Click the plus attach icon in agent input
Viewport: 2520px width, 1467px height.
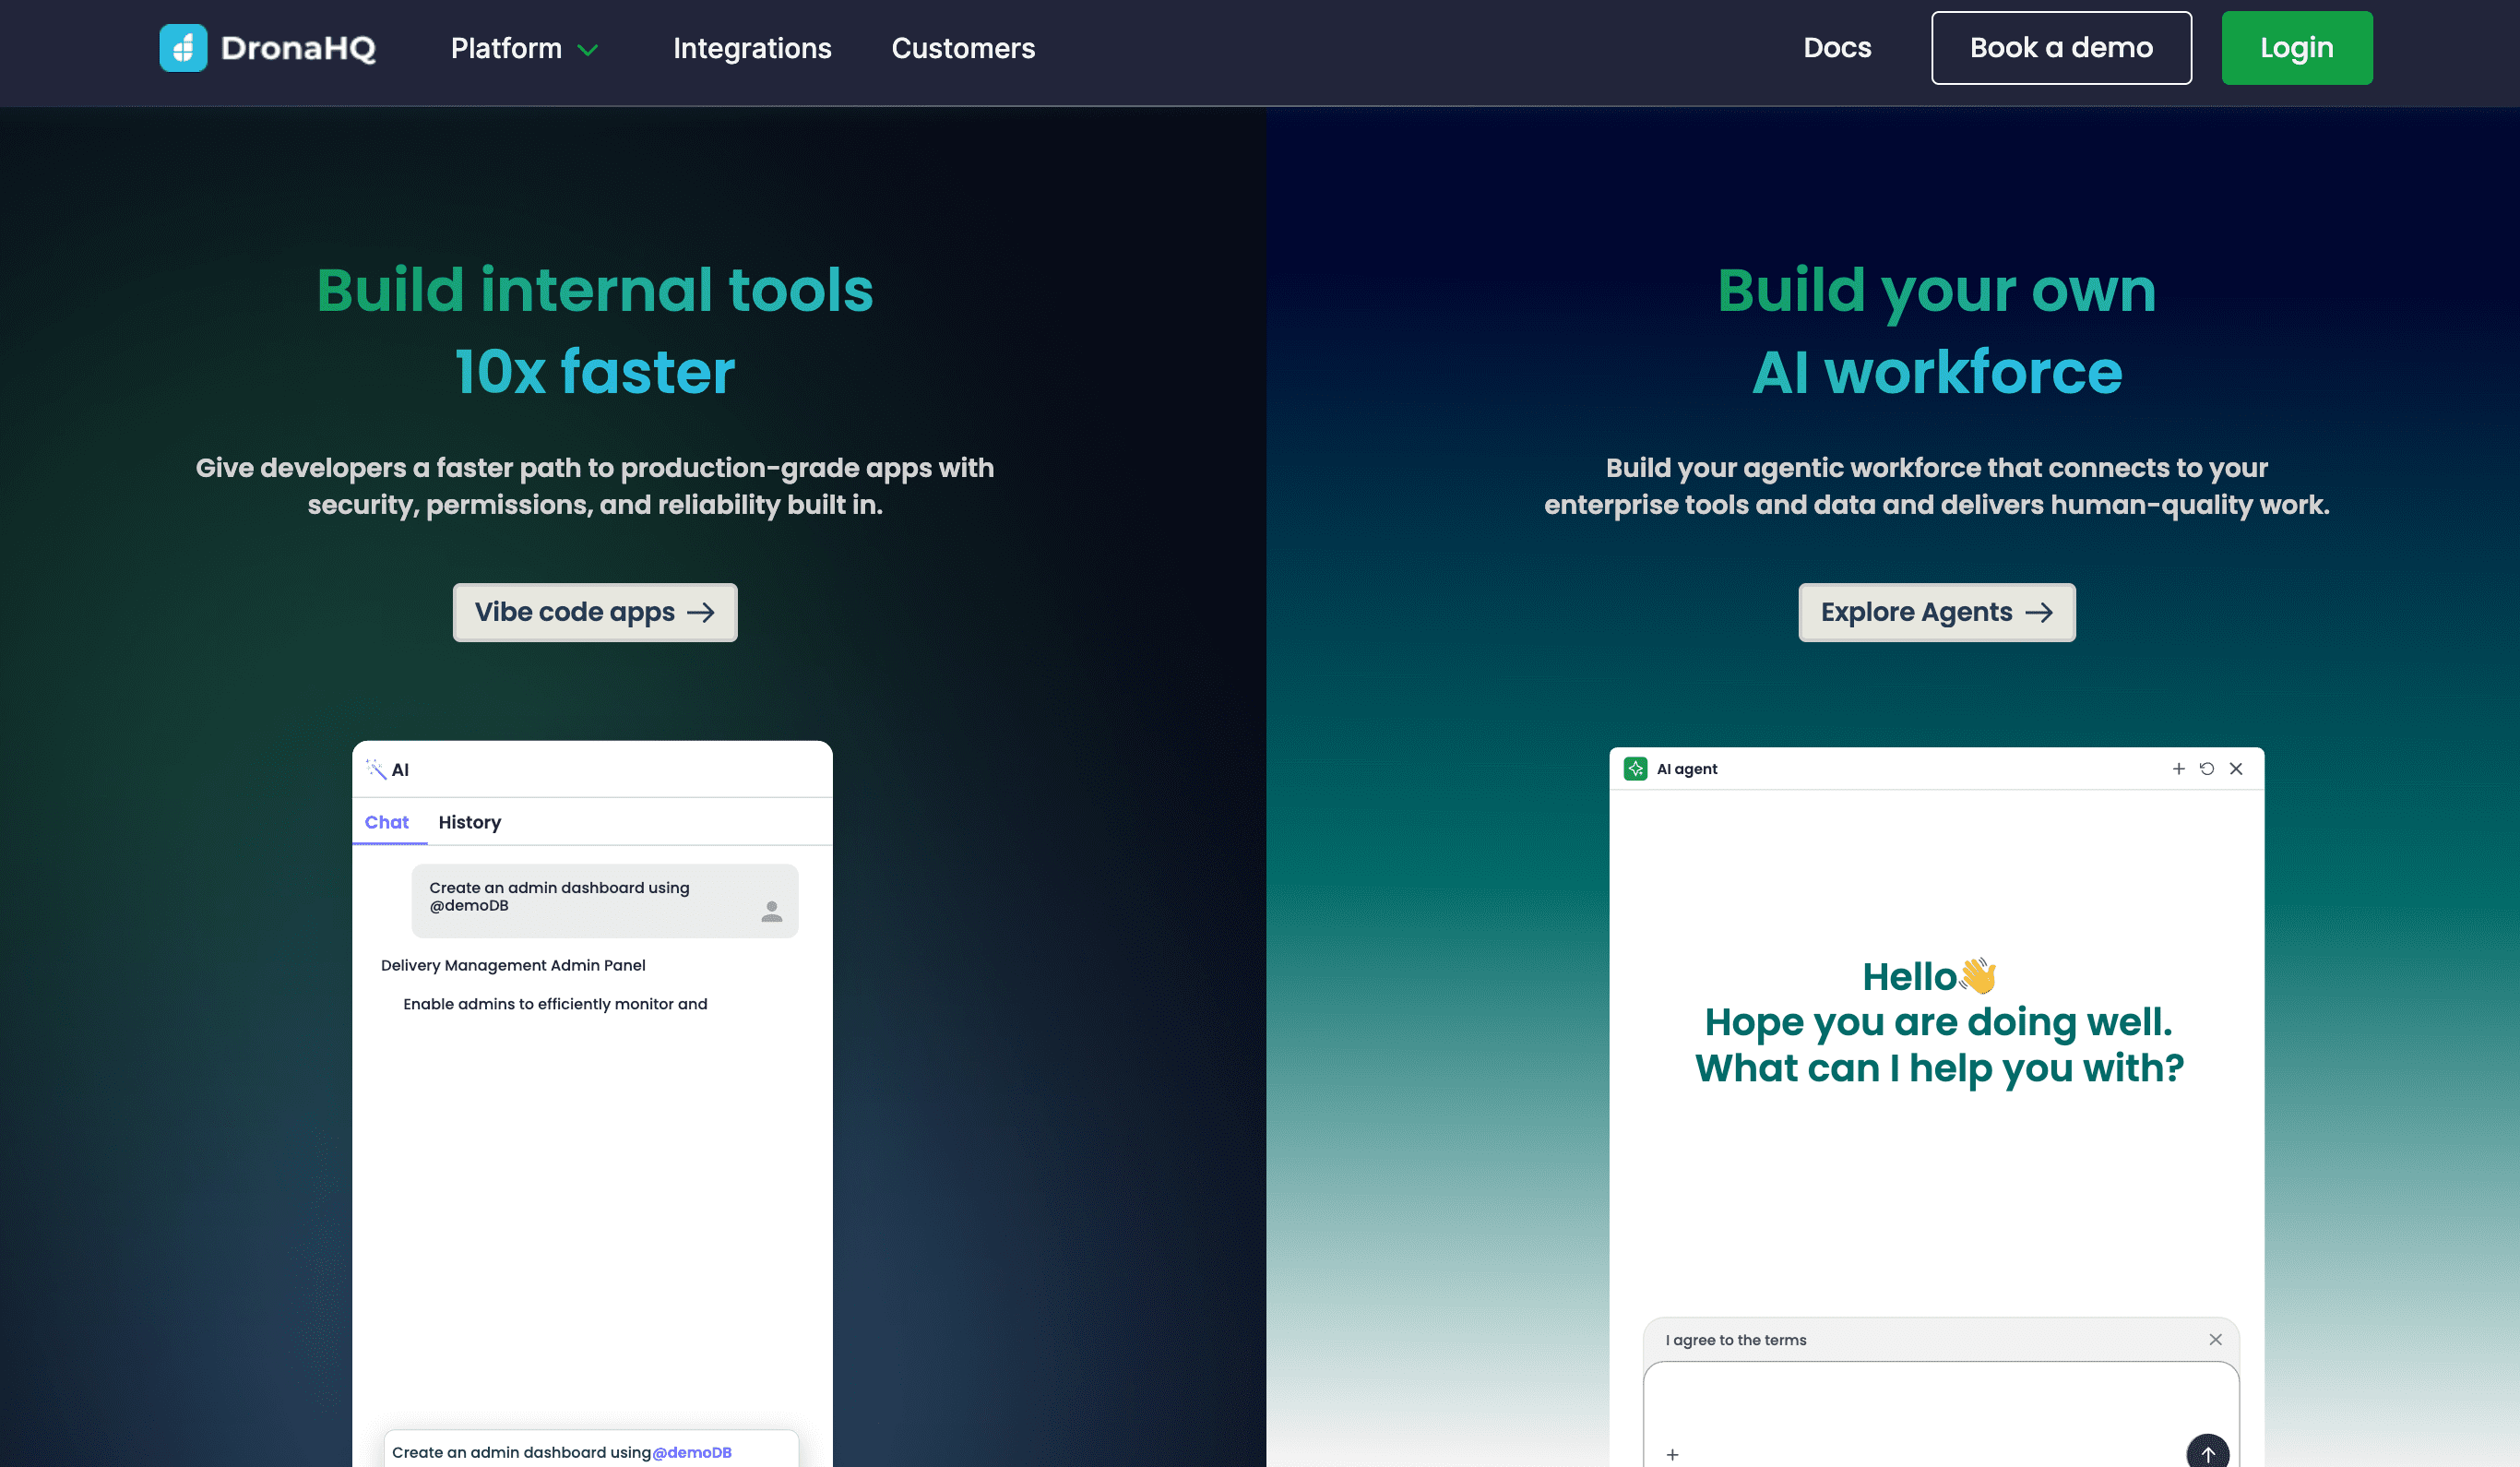[x=1672, y=1455]
